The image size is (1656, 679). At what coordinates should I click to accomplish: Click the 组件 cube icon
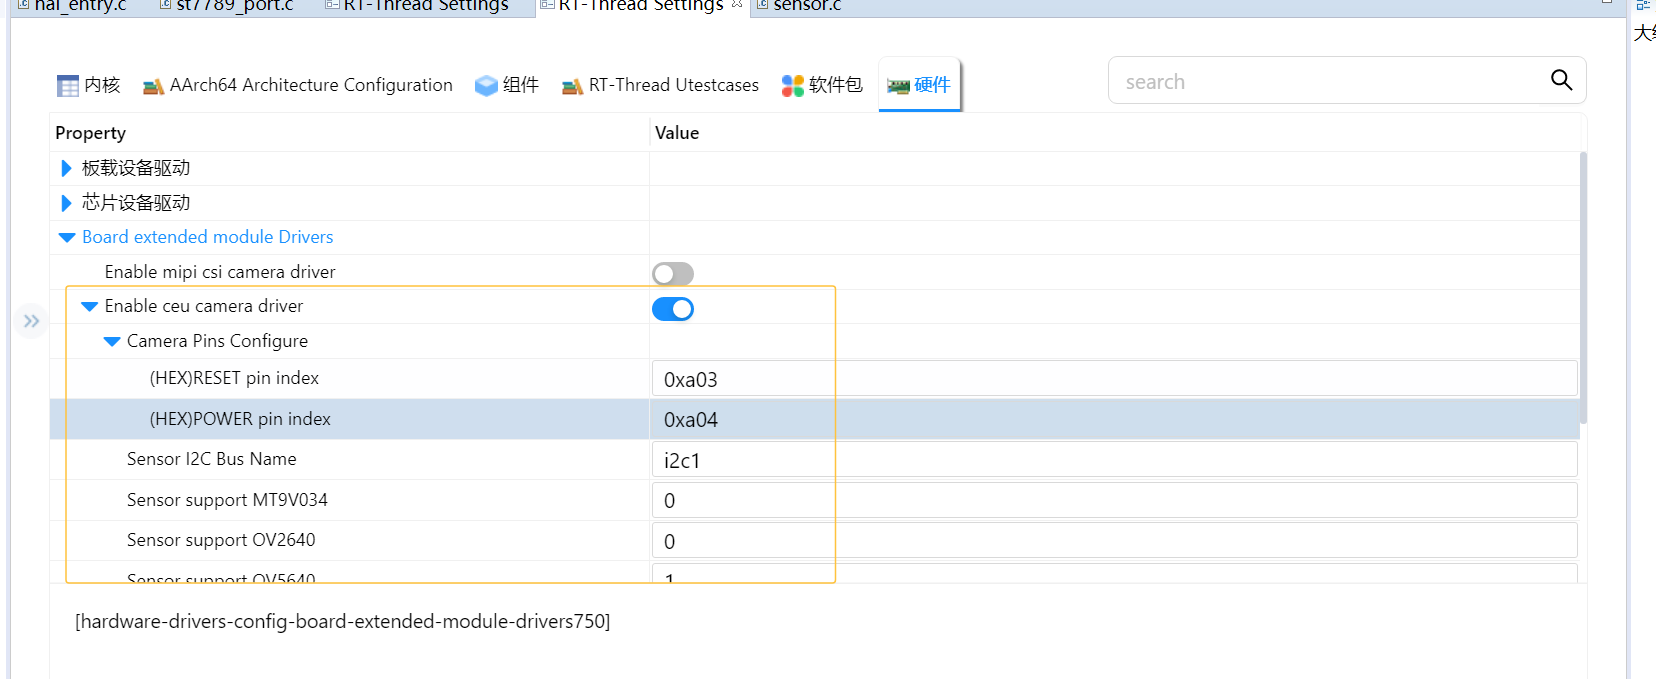pos(486,86)
